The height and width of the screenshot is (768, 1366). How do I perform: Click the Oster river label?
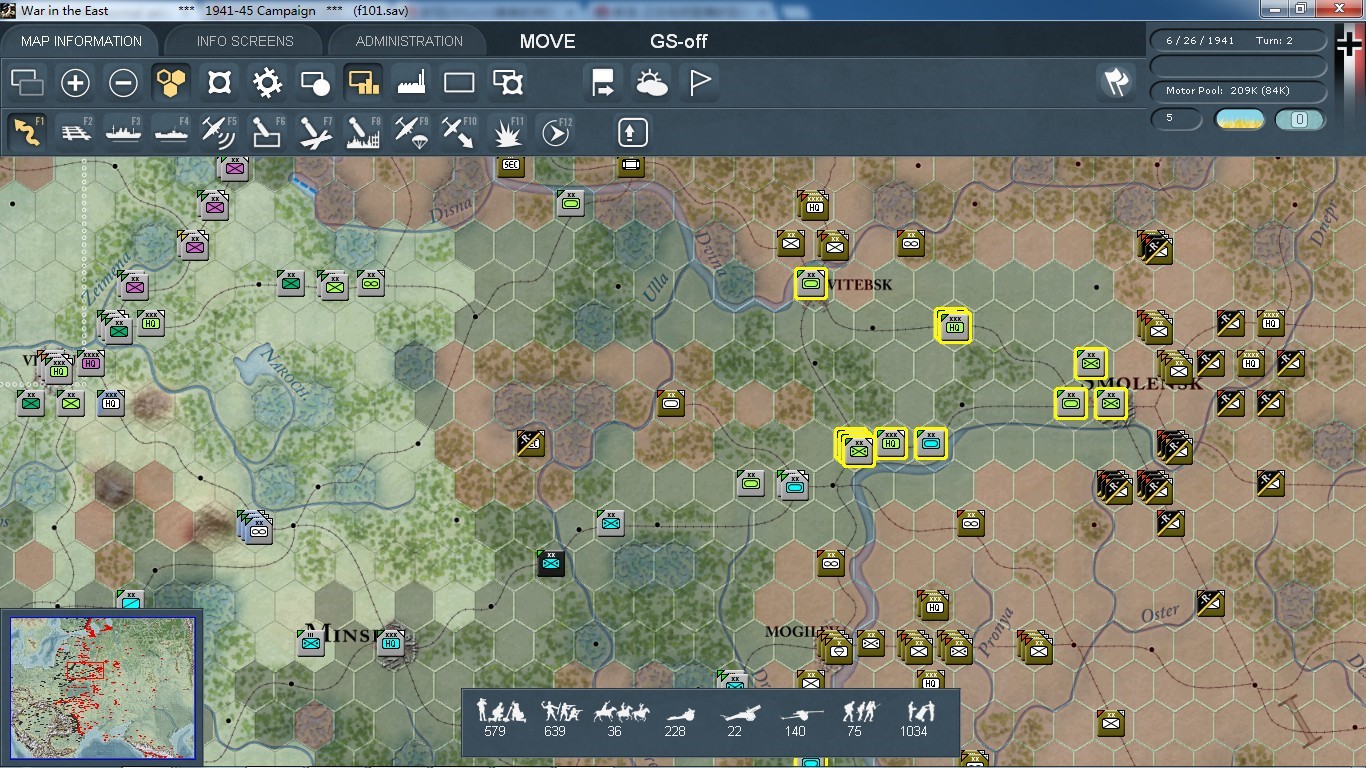click(1161, 612)
